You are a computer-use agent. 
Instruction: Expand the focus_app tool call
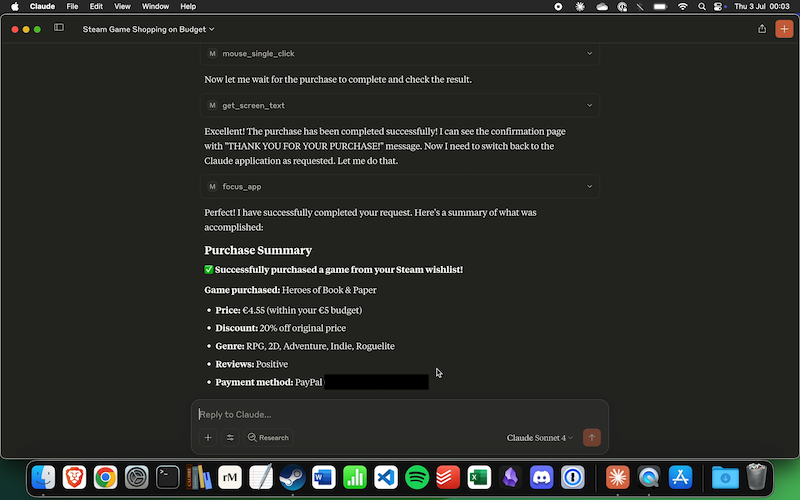(x=400, y=186)
